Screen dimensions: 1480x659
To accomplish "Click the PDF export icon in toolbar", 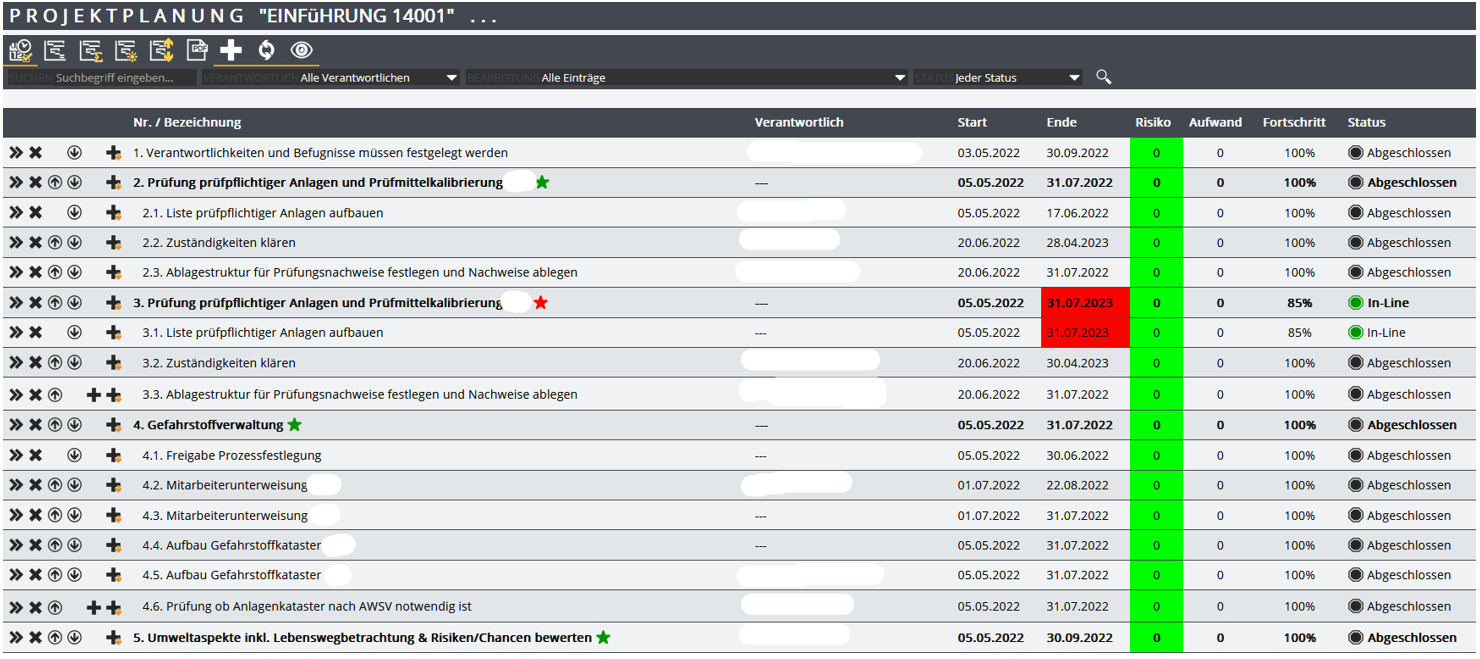I will coord(197,50).
